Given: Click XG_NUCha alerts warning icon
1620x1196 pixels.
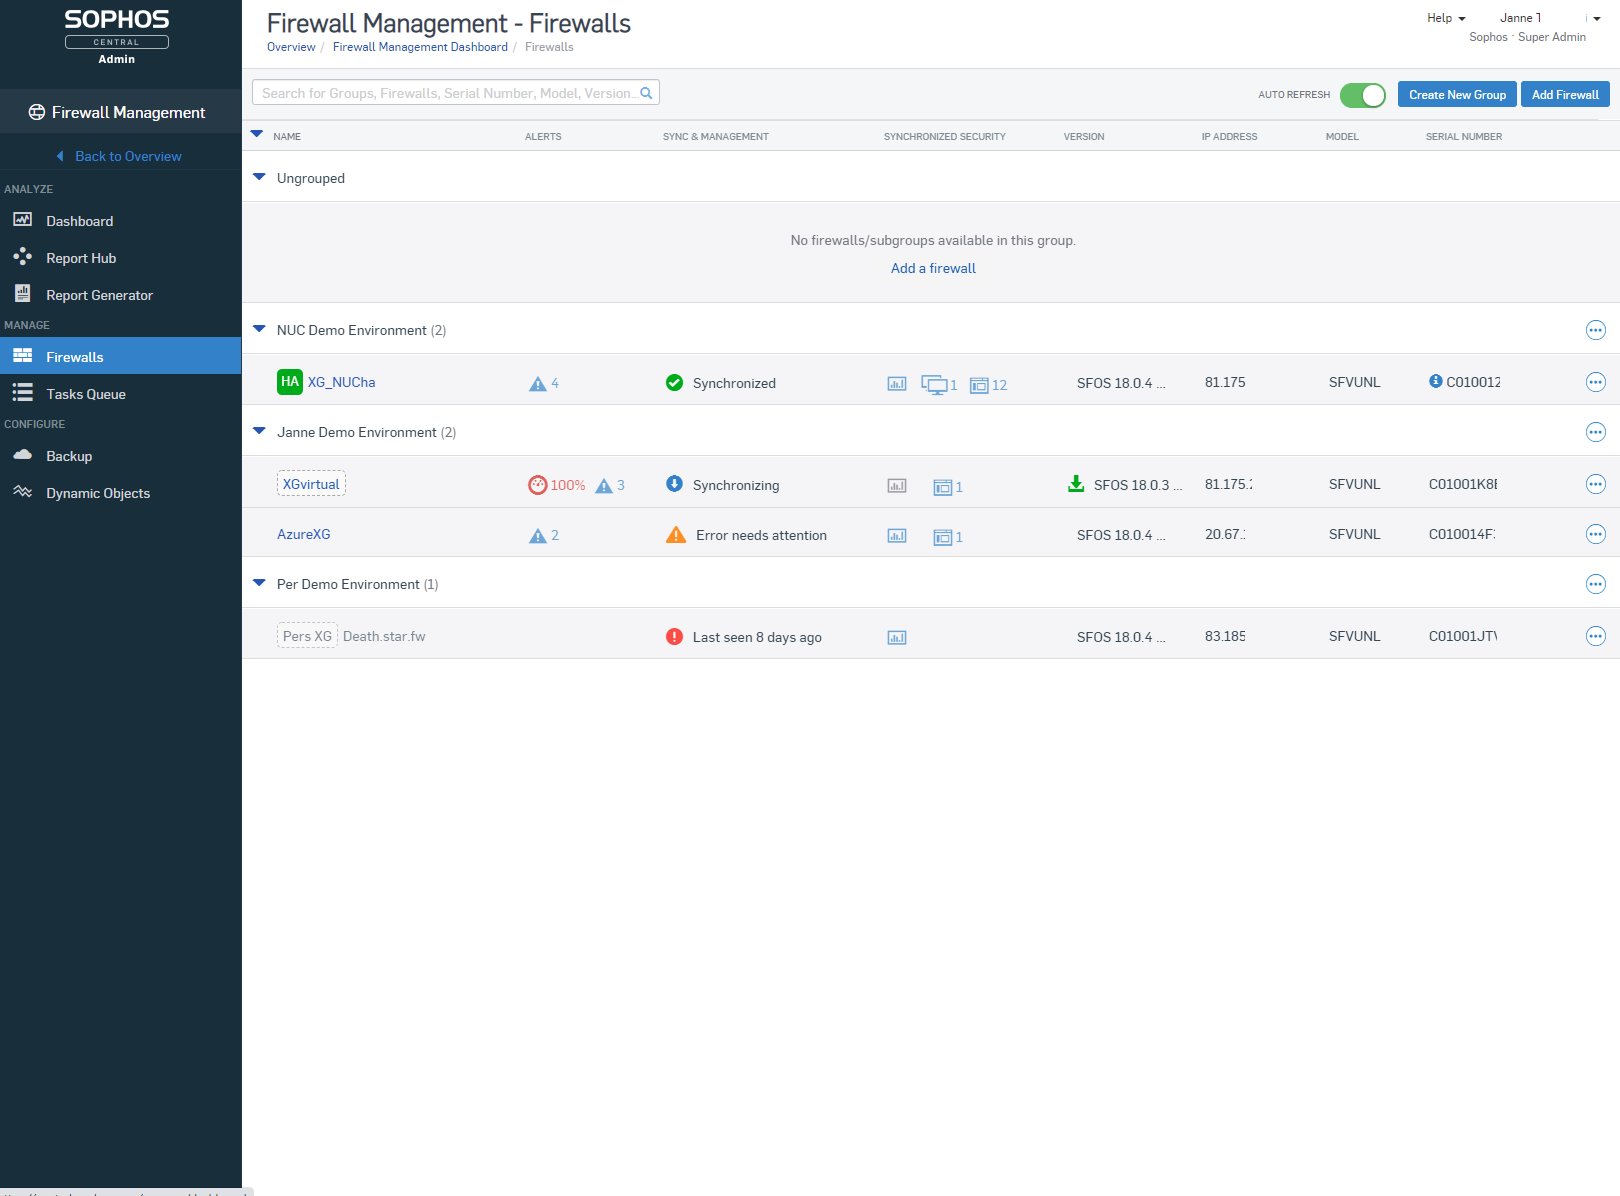Looking at the screenshot, I should click(x=538, y=384).
